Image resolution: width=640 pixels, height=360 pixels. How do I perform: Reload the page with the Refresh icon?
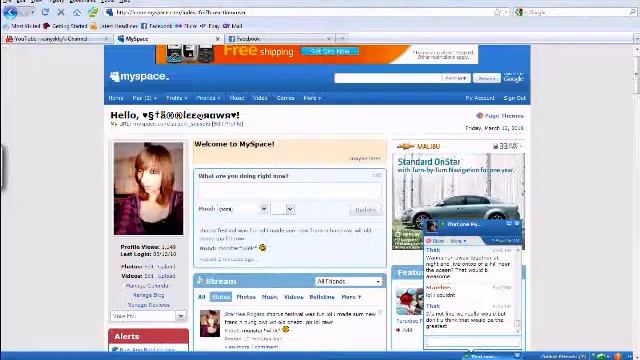[x=45, y=12]
